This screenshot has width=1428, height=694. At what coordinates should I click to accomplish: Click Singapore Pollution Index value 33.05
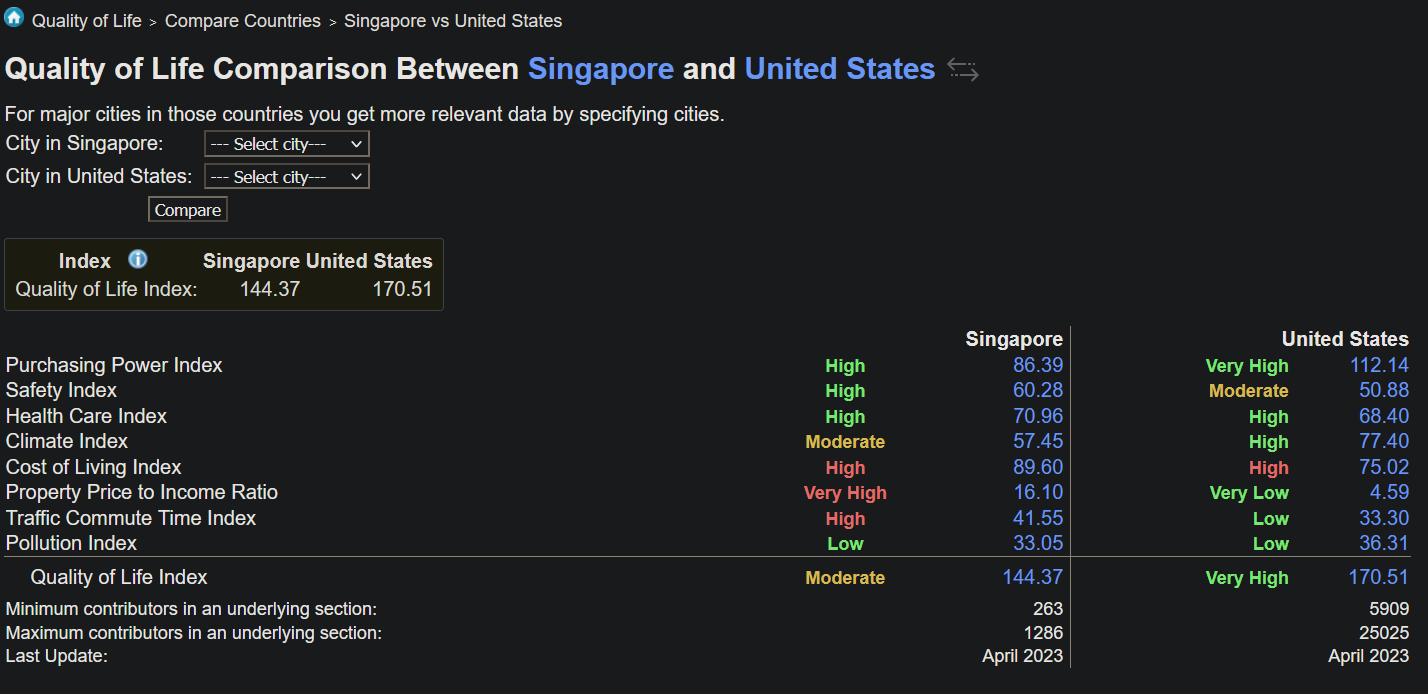1038,543
